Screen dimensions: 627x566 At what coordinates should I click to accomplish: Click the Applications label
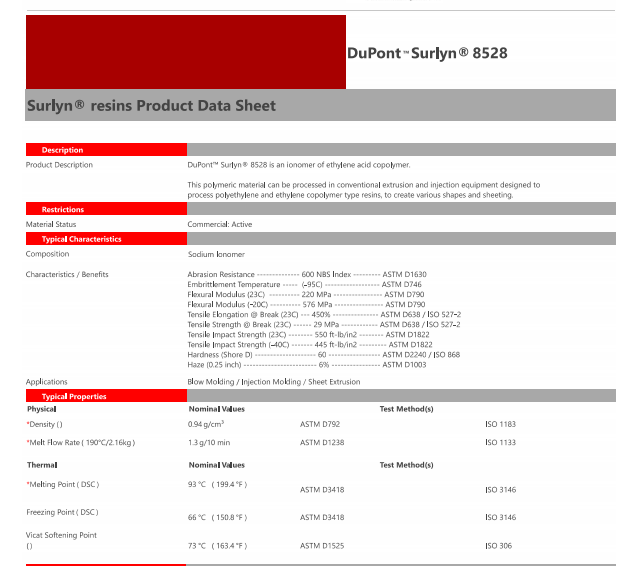point(46,382)
